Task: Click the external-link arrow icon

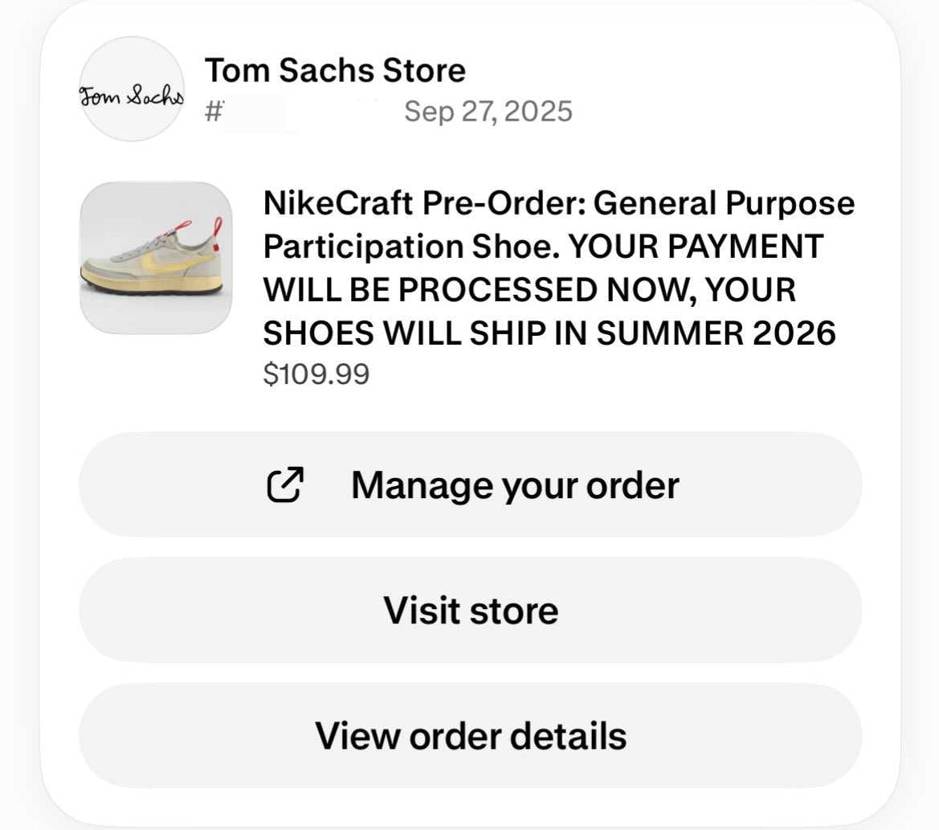Action: [x=284, y=484]
